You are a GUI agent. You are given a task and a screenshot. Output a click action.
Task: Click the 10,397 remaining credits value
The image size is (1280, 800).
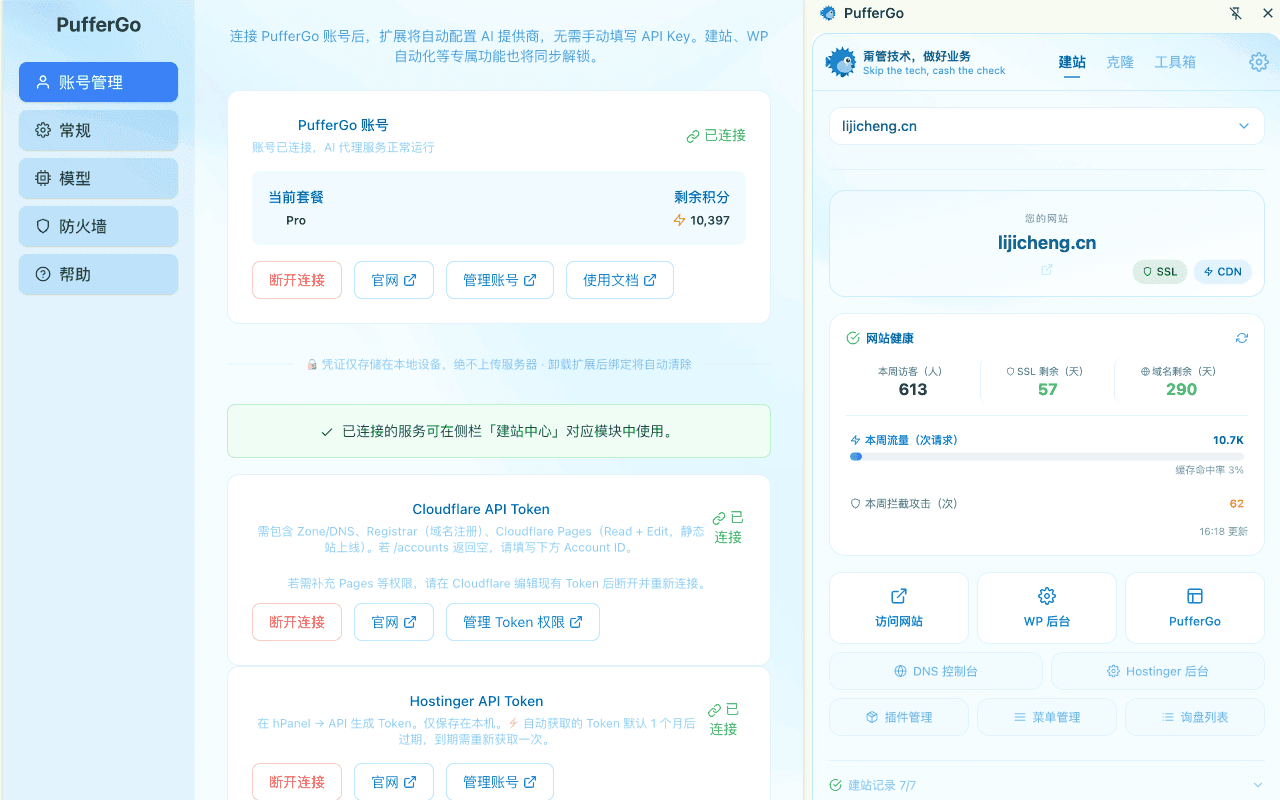tap(710, 220)
